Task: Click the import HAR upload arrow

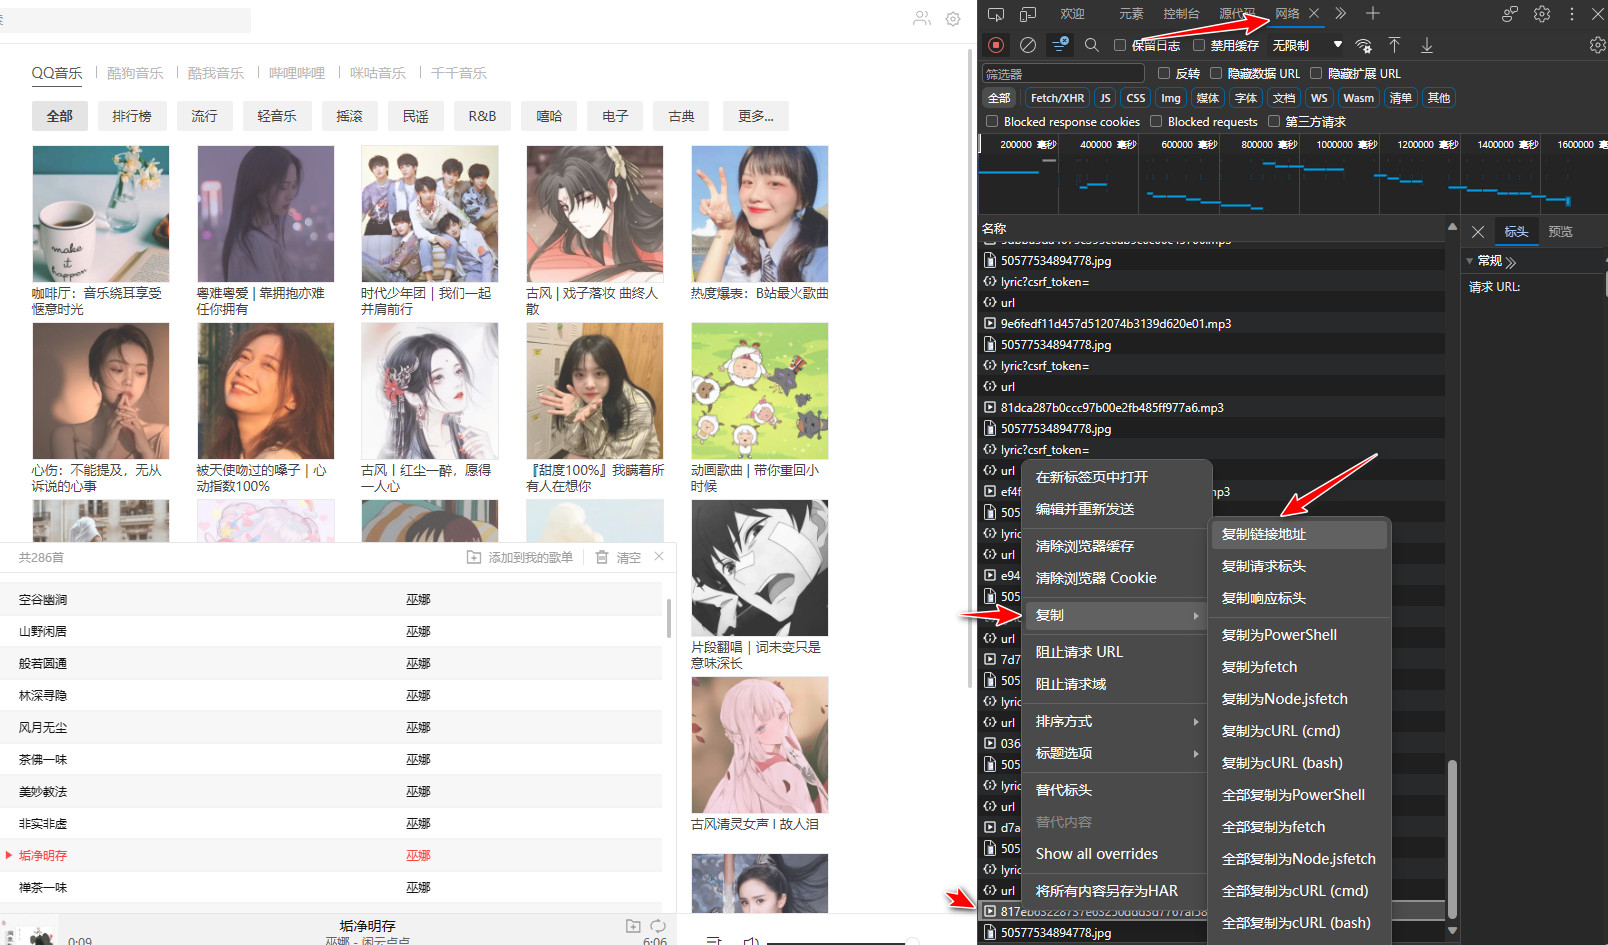Action: [x=1394, y=45]
